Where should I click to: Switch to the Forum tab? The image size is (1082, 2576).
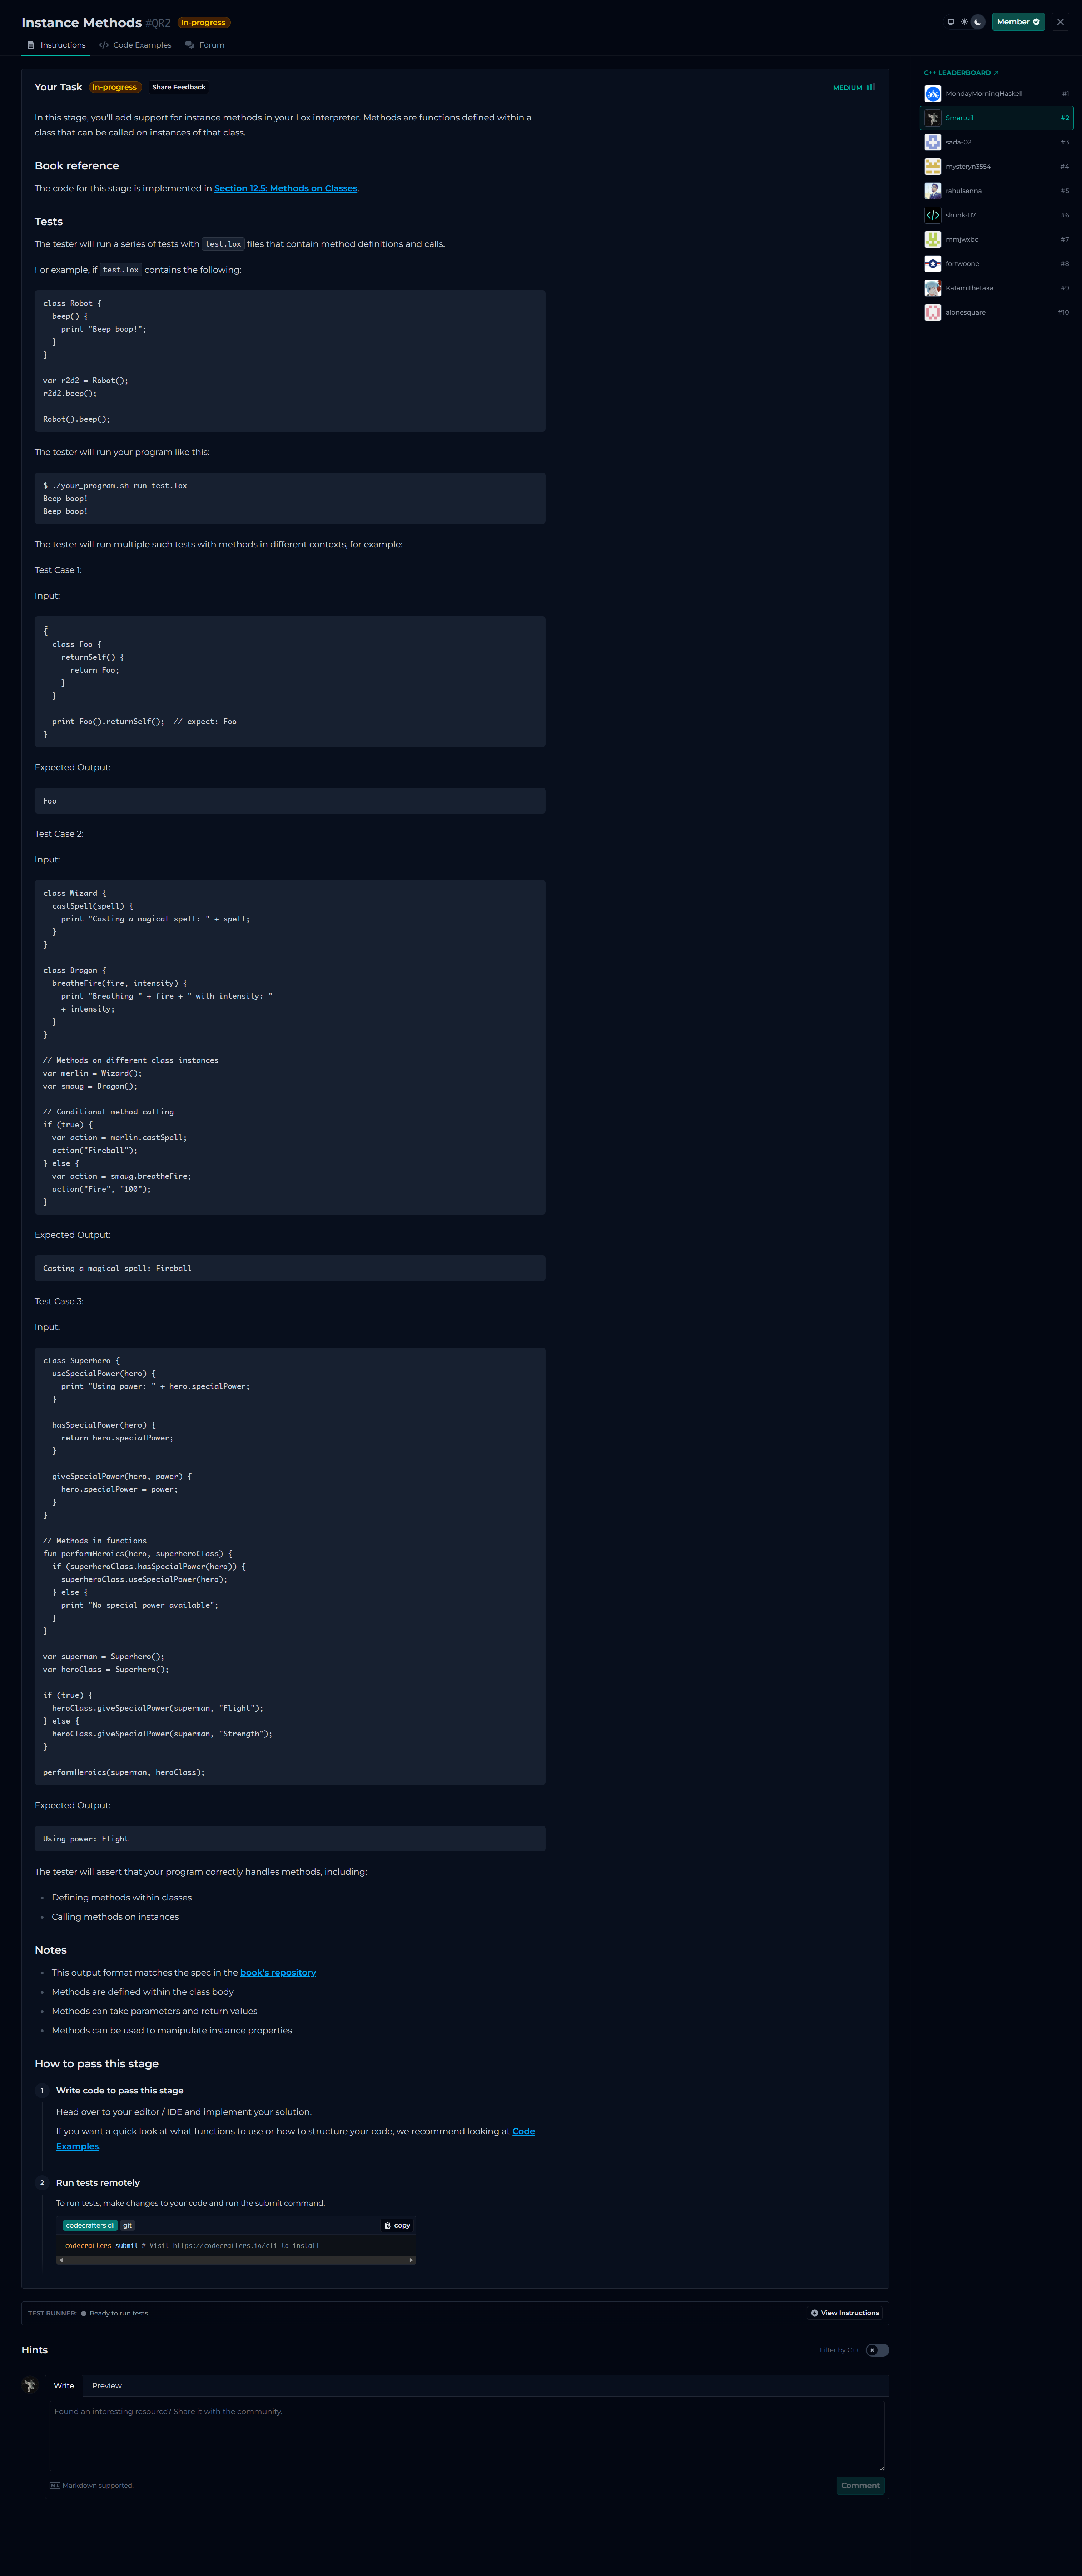point(205,45)
